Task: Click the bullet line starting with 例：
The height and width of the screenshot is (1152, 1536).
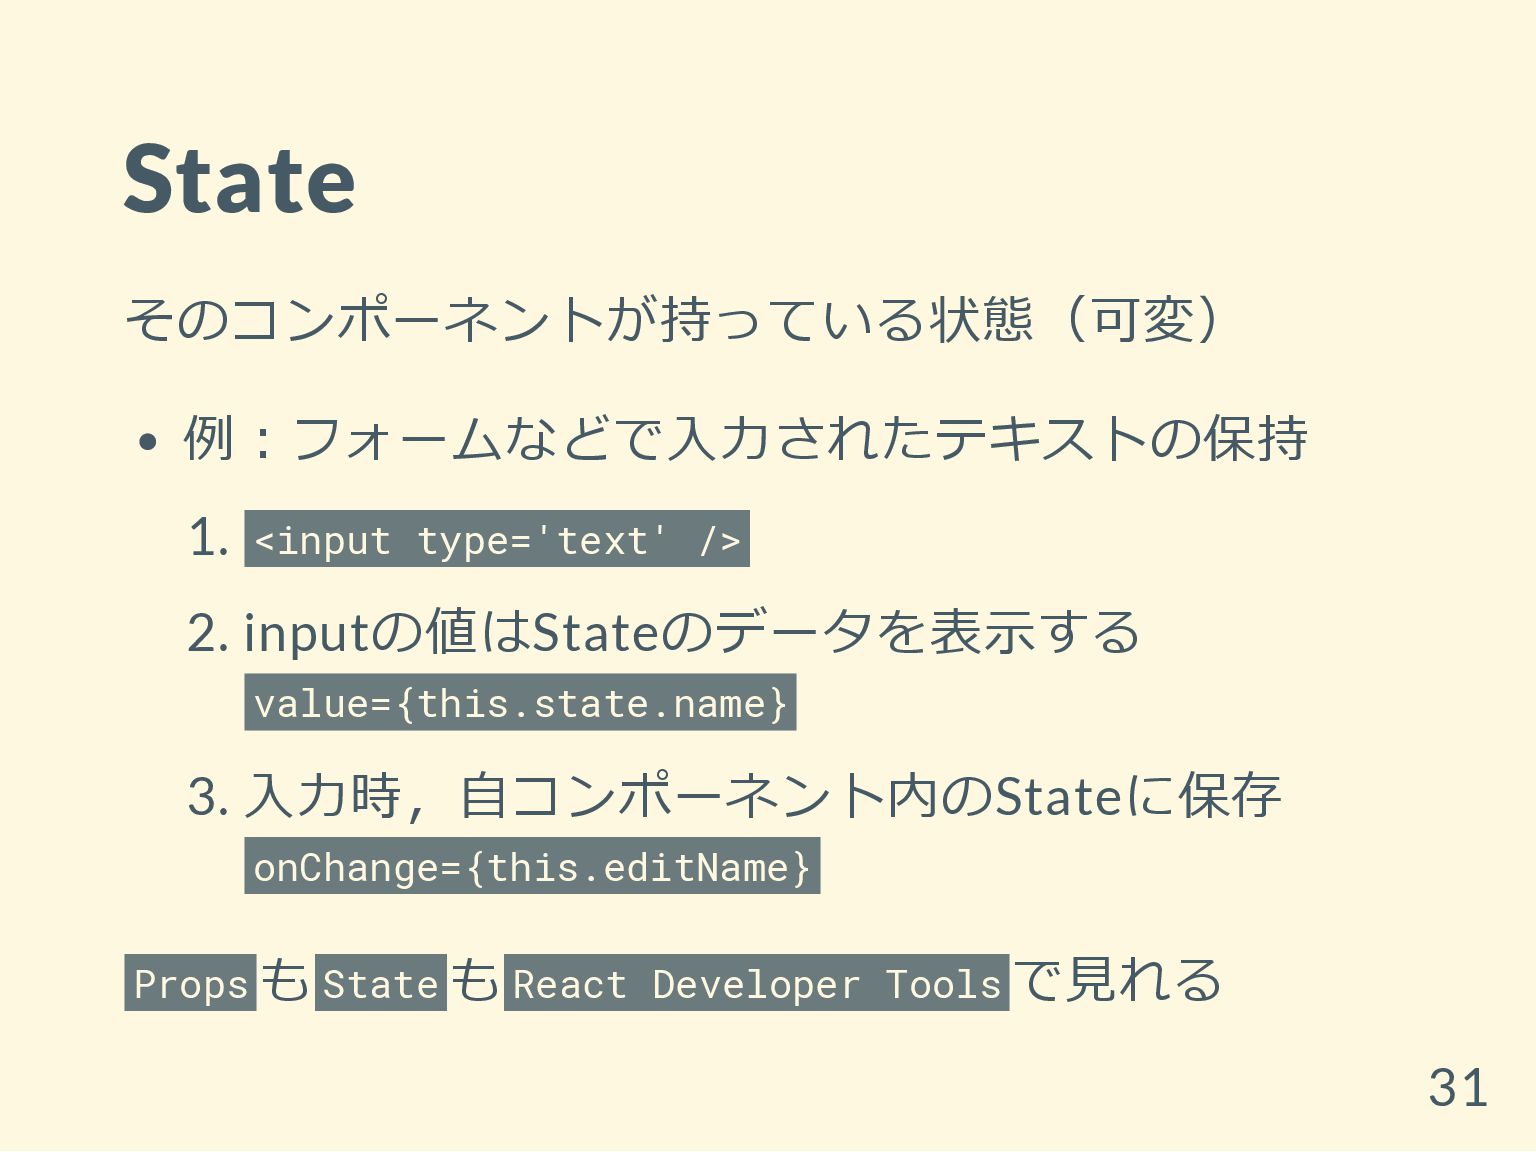Action: 745,438
